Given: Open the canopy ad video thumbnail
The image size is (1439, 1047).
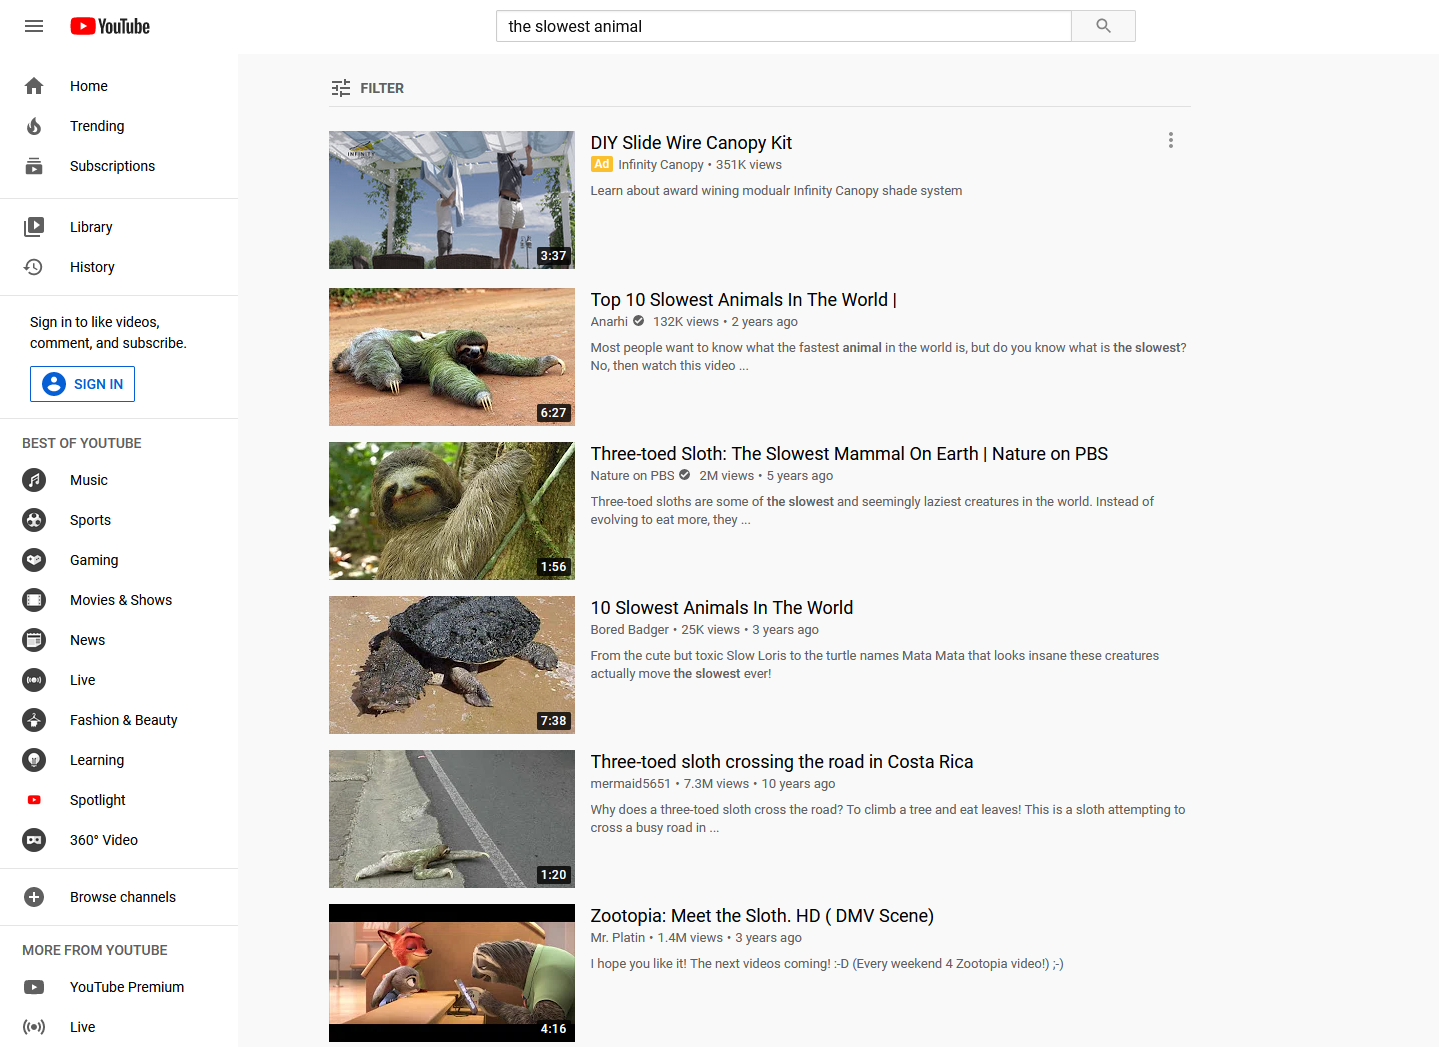Looking at the screenshot, I should [x=452, y=200].
